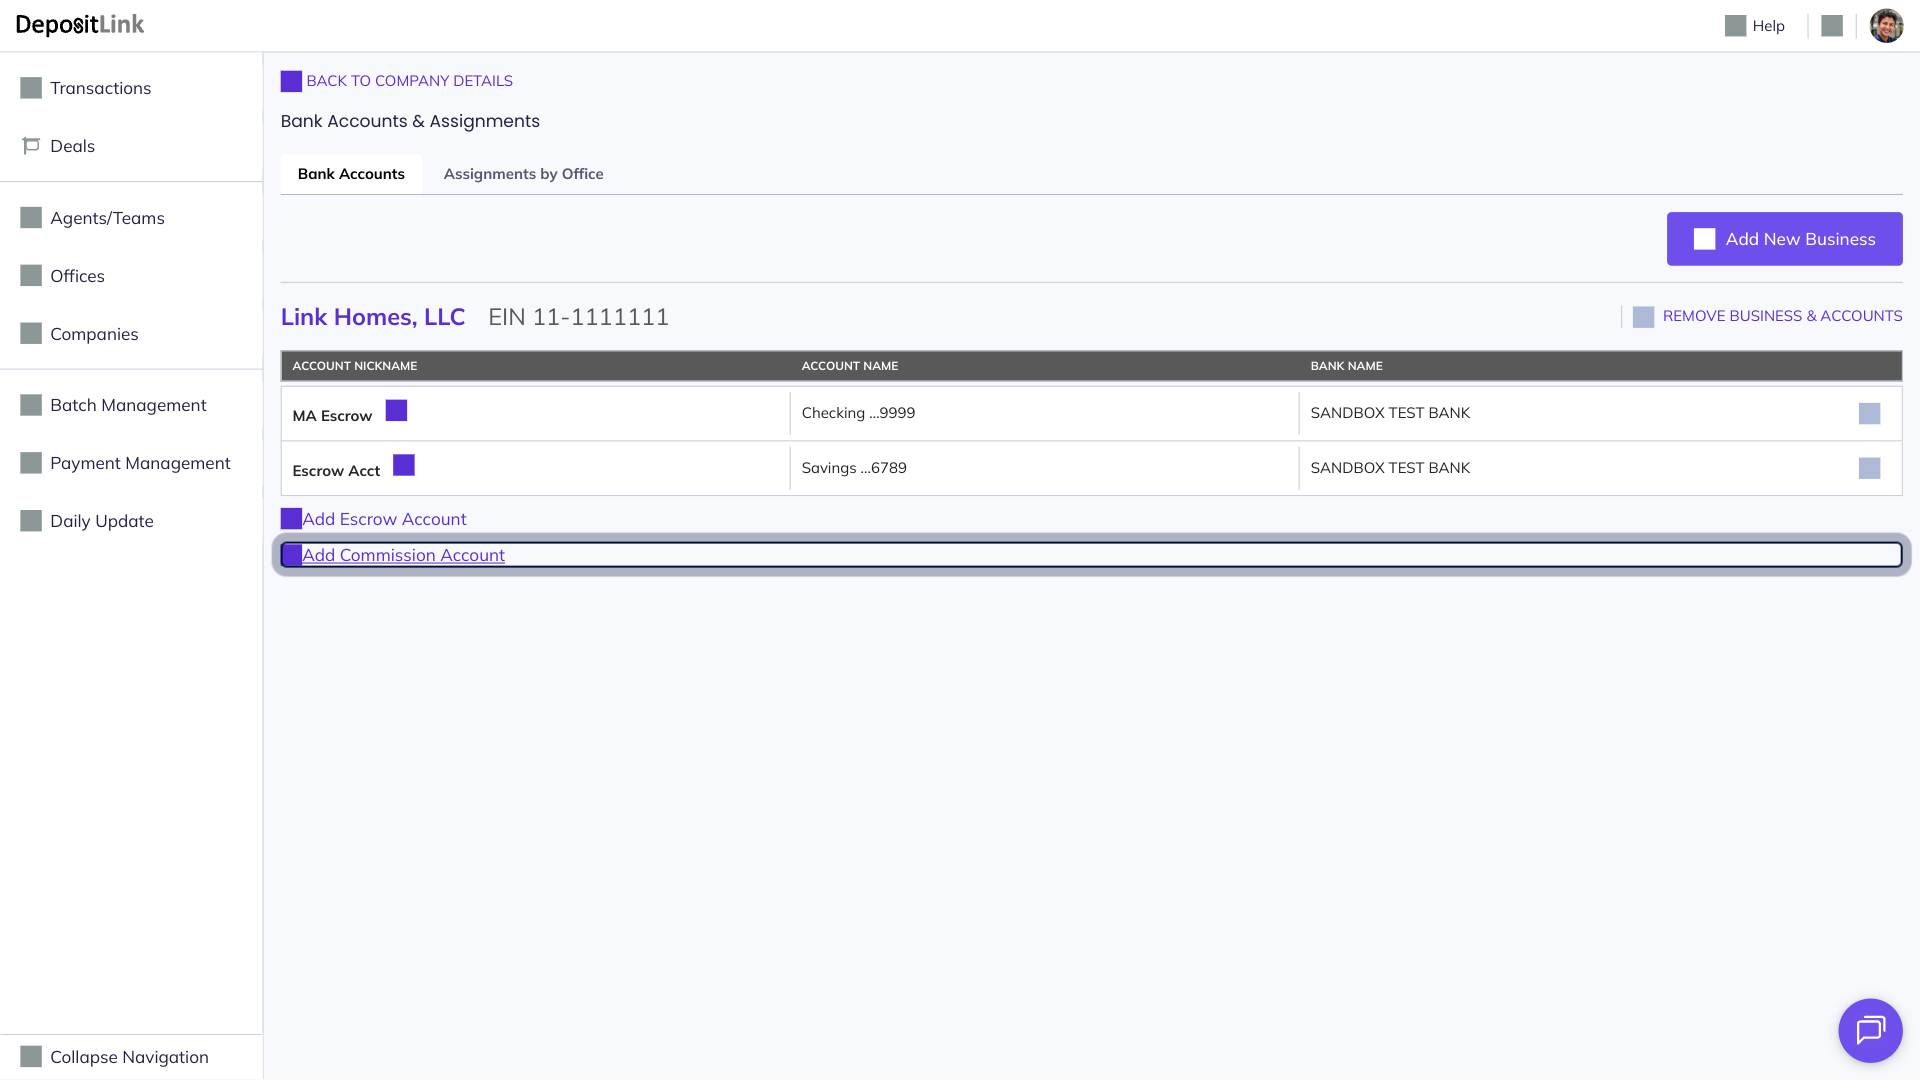Click the edit icon next to Escrow Acct
This screenshot has width=1920, height=1080.
[403, 466]
